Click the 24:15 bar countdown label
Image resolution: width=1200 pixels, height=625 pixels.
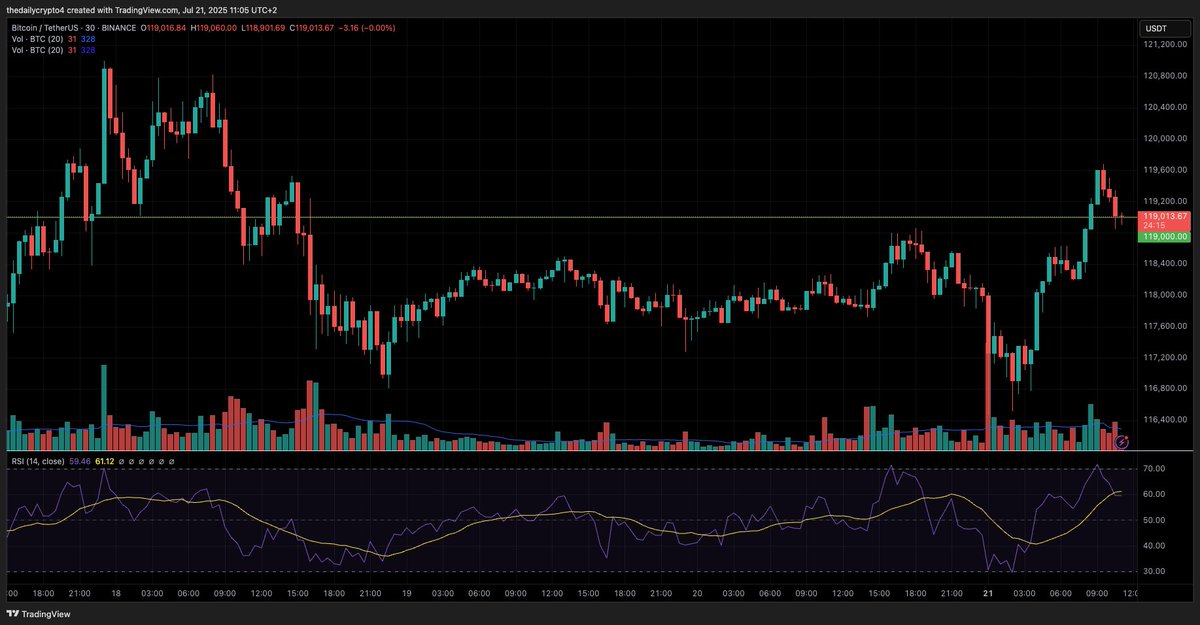pos(1154,226)
